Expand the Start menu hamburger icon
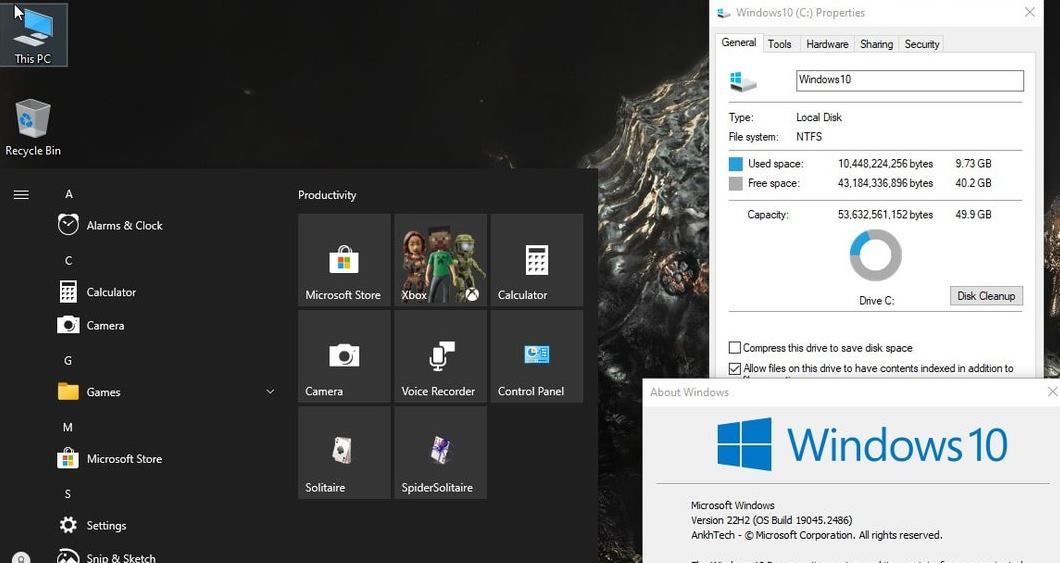This screenshot has width=1060, height=563. click(21, 195)
